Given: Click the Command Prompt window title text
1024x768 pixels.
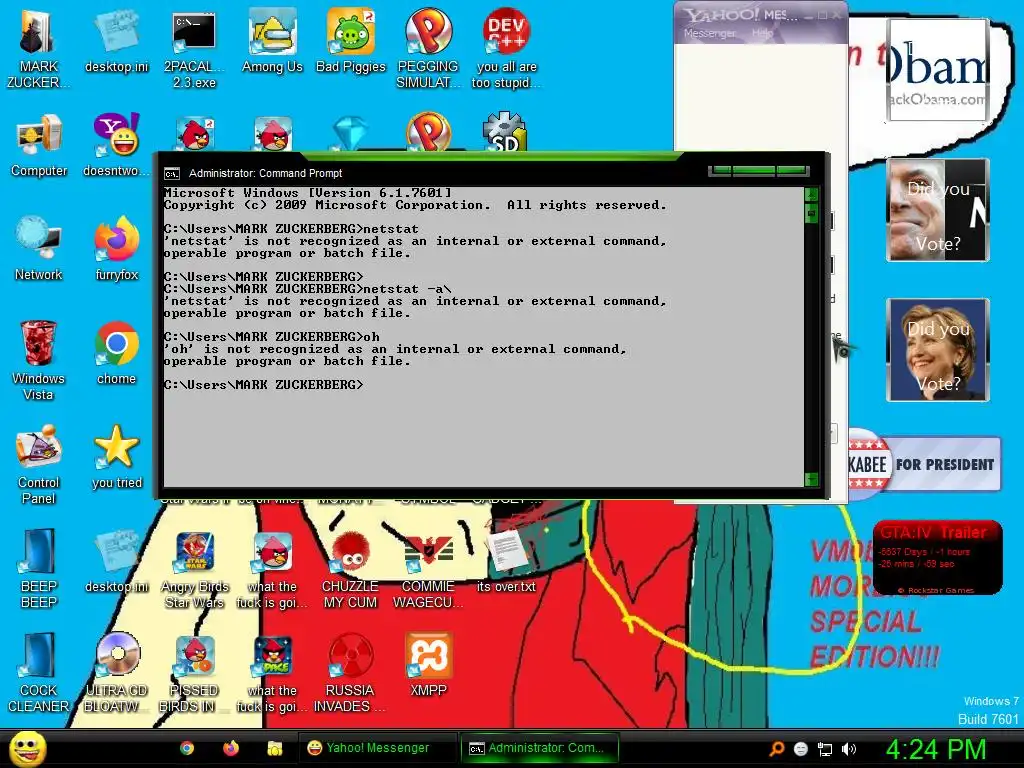Looking at the screenshot, I should [x=265, y=174].
